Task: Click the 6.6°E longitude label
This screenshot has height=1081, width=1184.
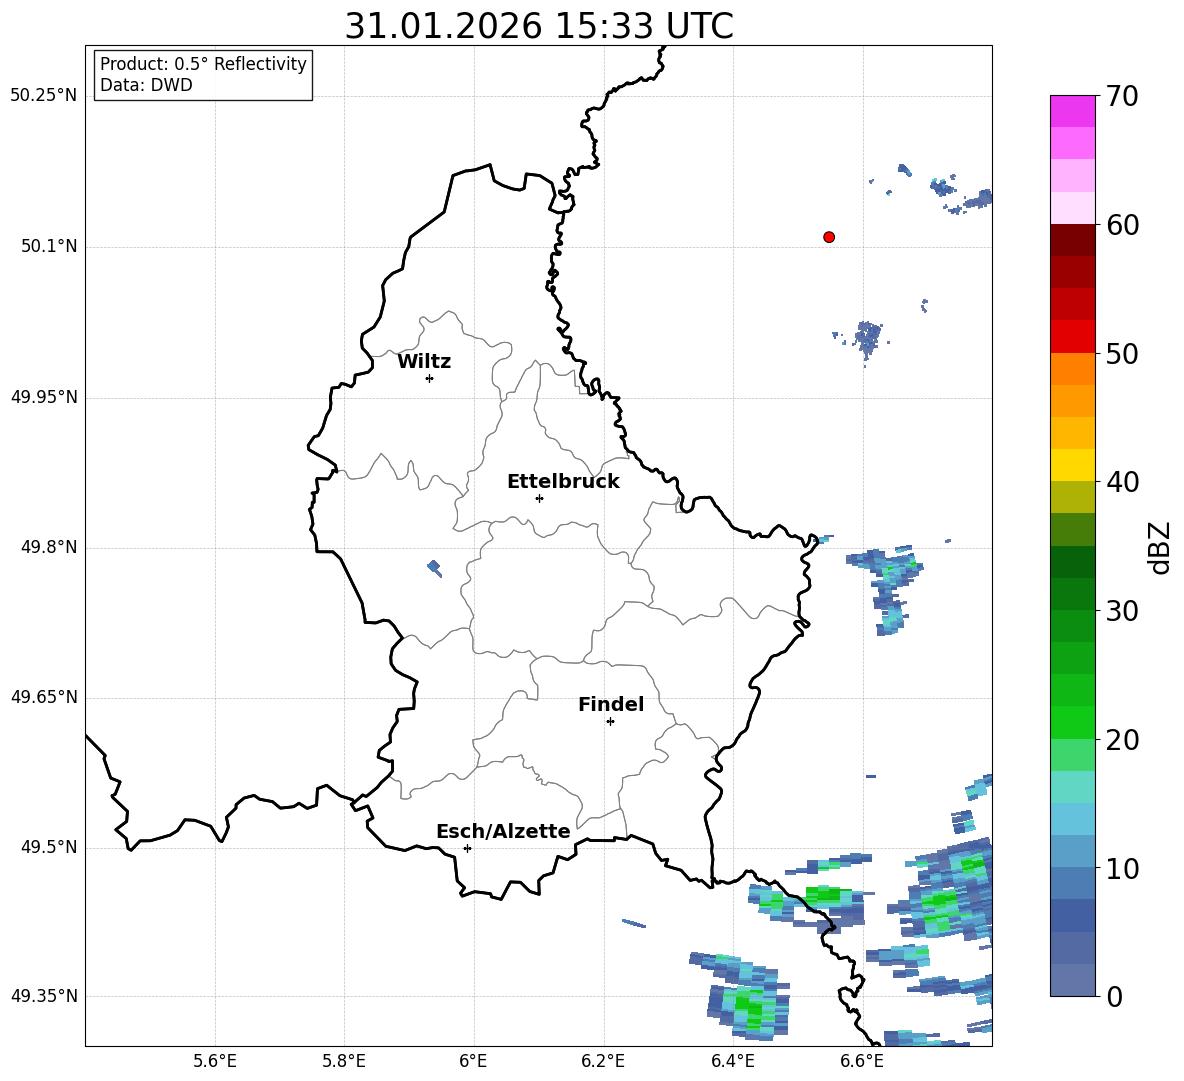Action: click(x=862, y=1062)
